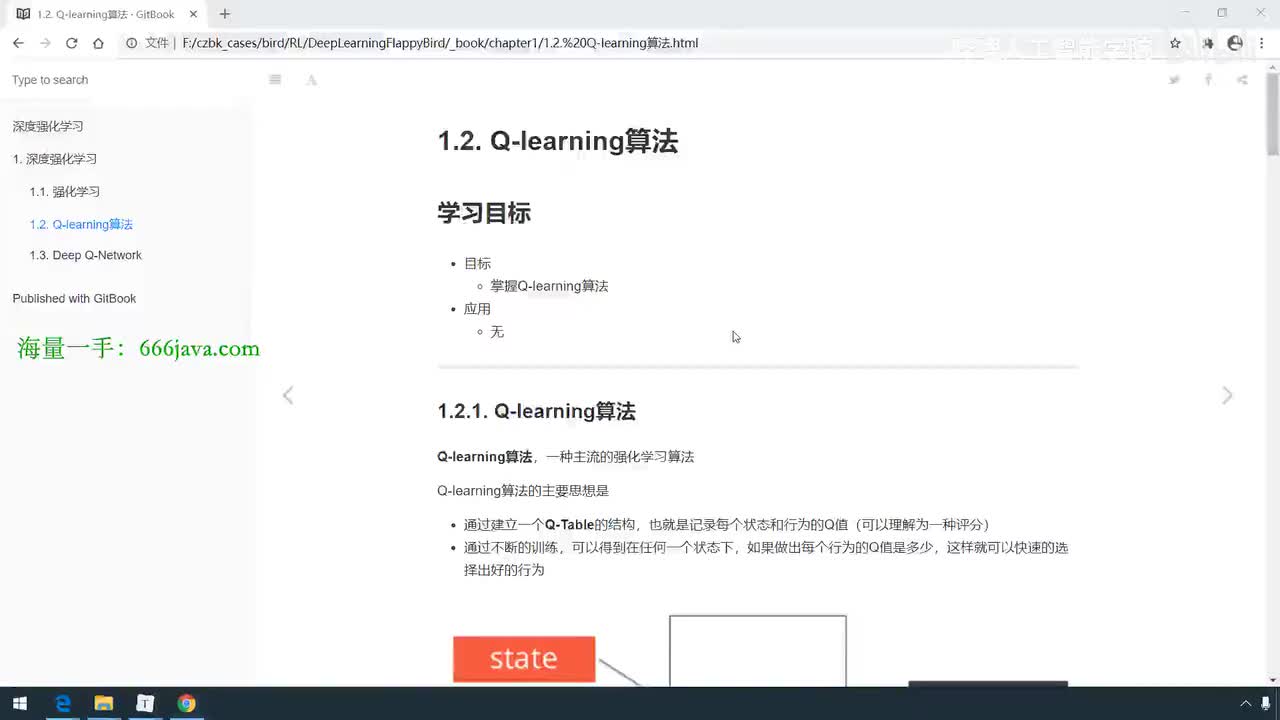
Task: Open the share options icon
Action: 1242,80
